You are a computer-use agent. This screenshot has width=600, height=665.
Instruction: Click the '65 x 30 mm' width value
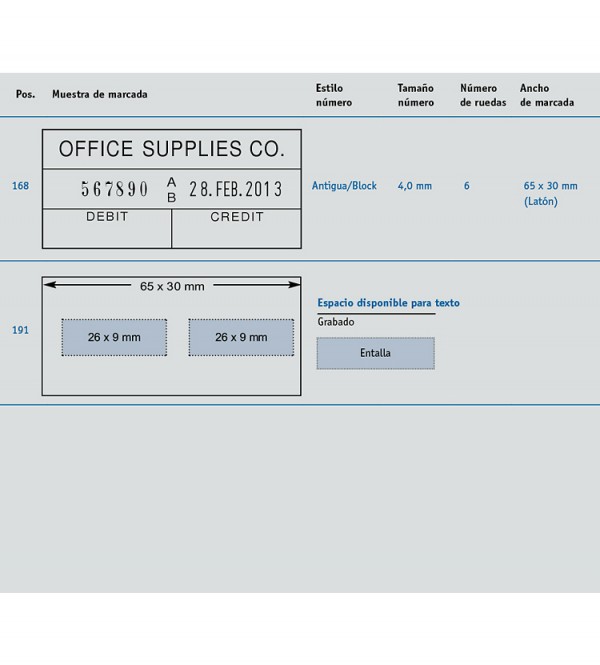click(550, 186)
